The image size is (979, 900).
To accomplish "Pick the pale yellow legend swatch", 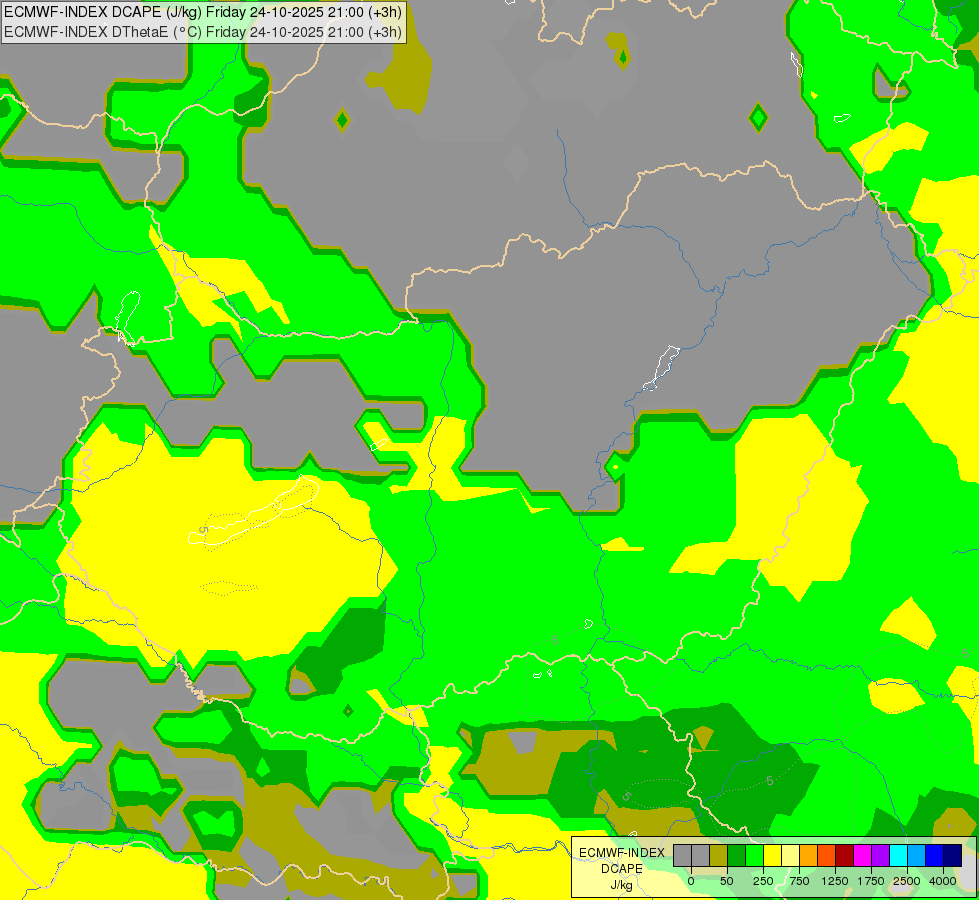I will [790, 856].
